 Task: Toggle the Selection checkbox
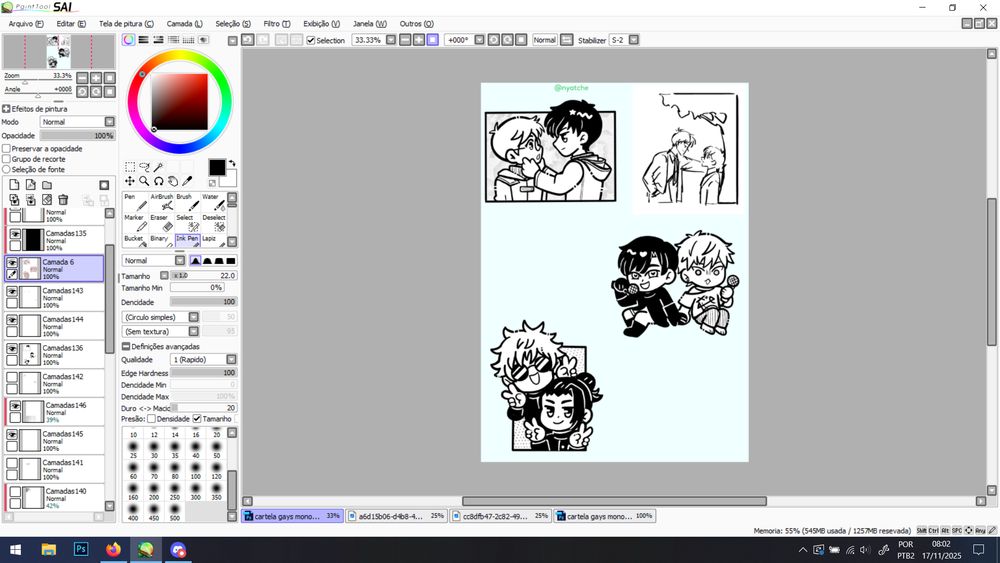(x=311, y=40)
